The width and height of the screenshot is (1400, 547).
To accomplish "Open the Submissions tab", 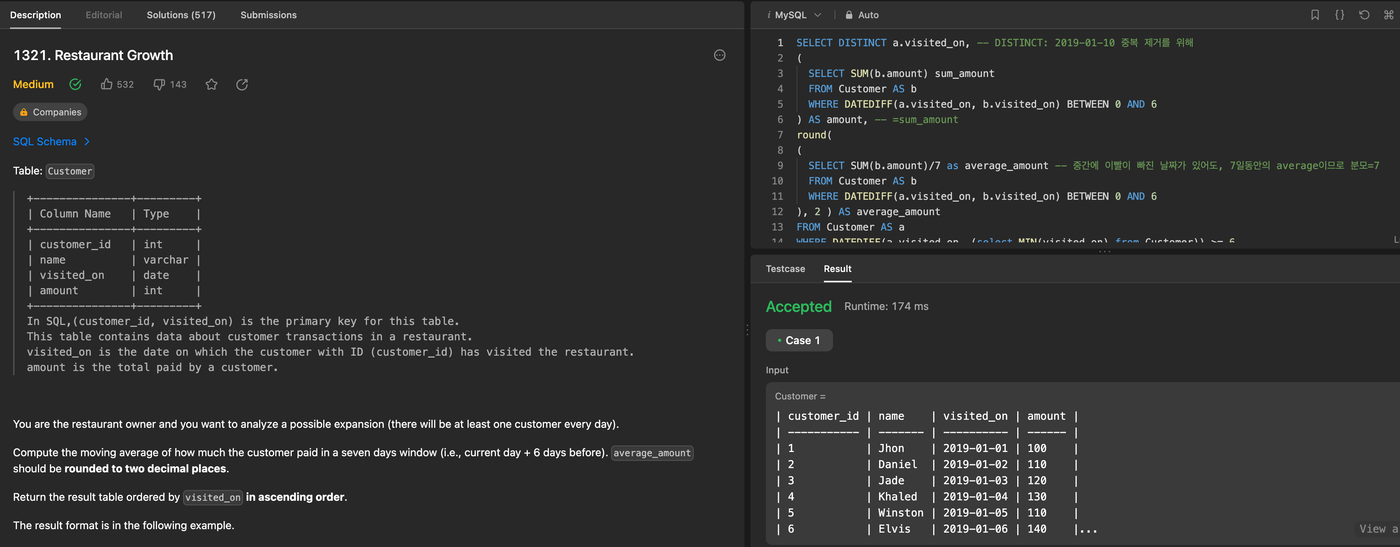I will pos(268,15).
